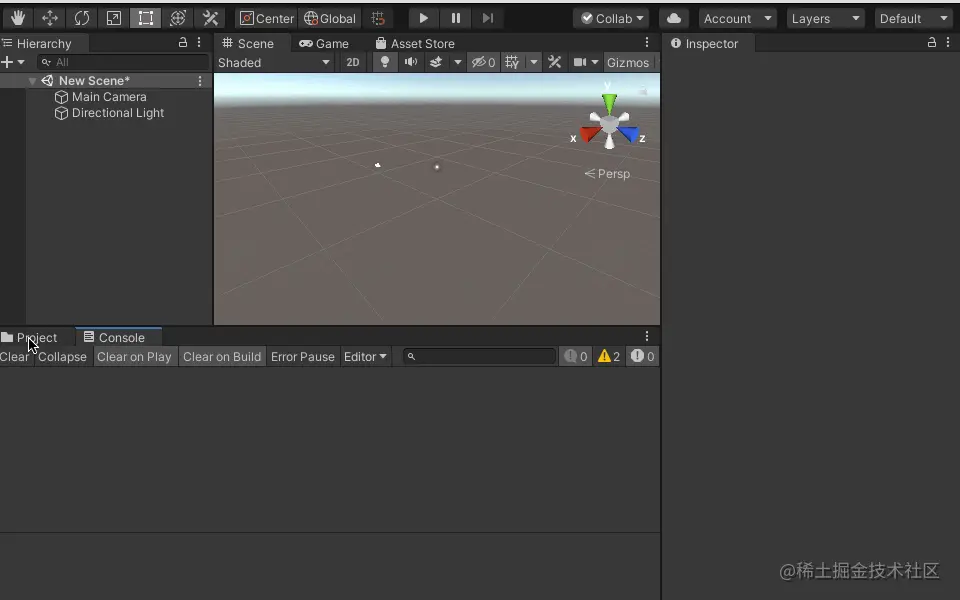Screen dimensions: 960x600
Task: Toggle Error Pause option
Action: 302,357
